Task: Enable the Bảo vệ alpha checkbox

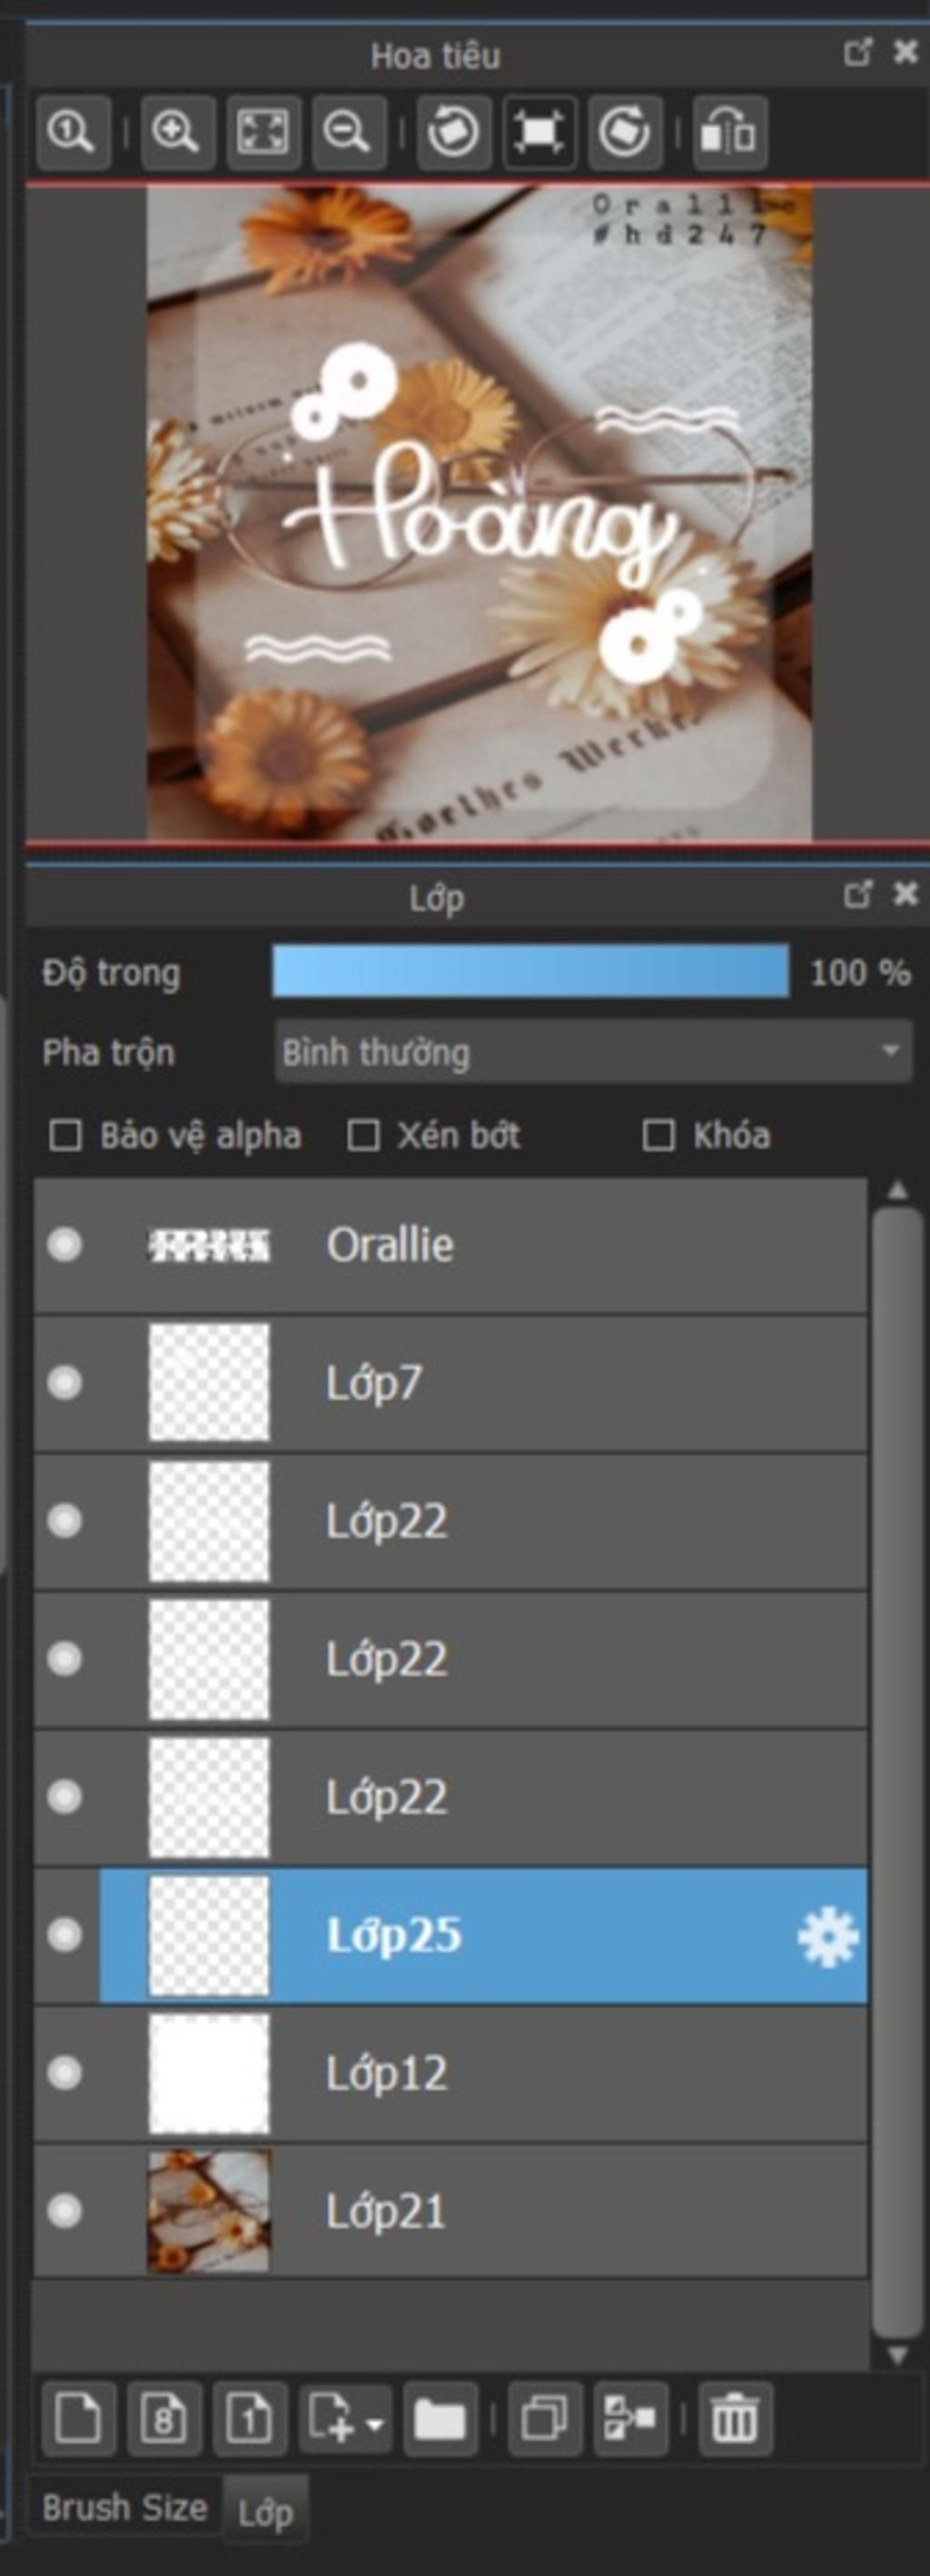Action: coord(66,1136)
